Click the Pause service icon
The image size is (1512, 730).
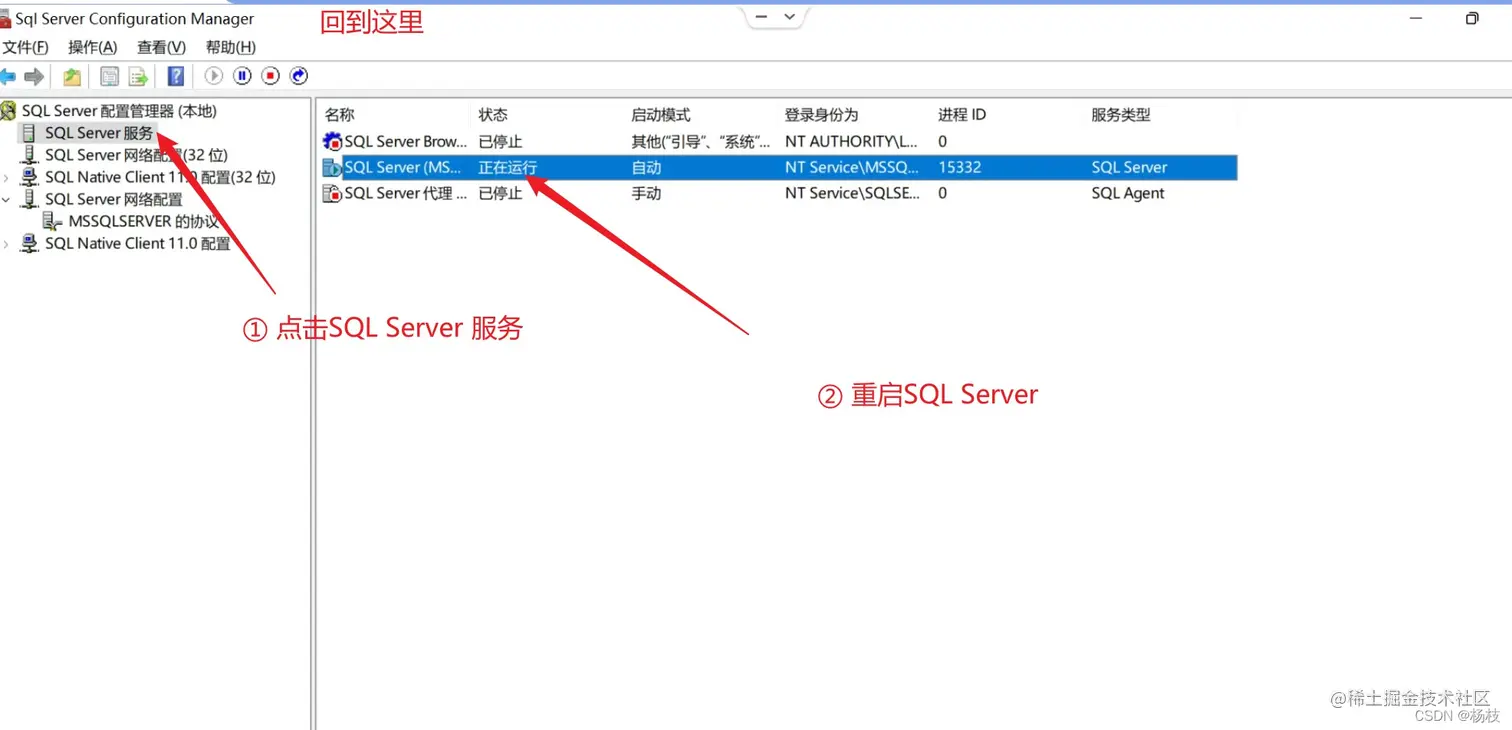(241, 76)
